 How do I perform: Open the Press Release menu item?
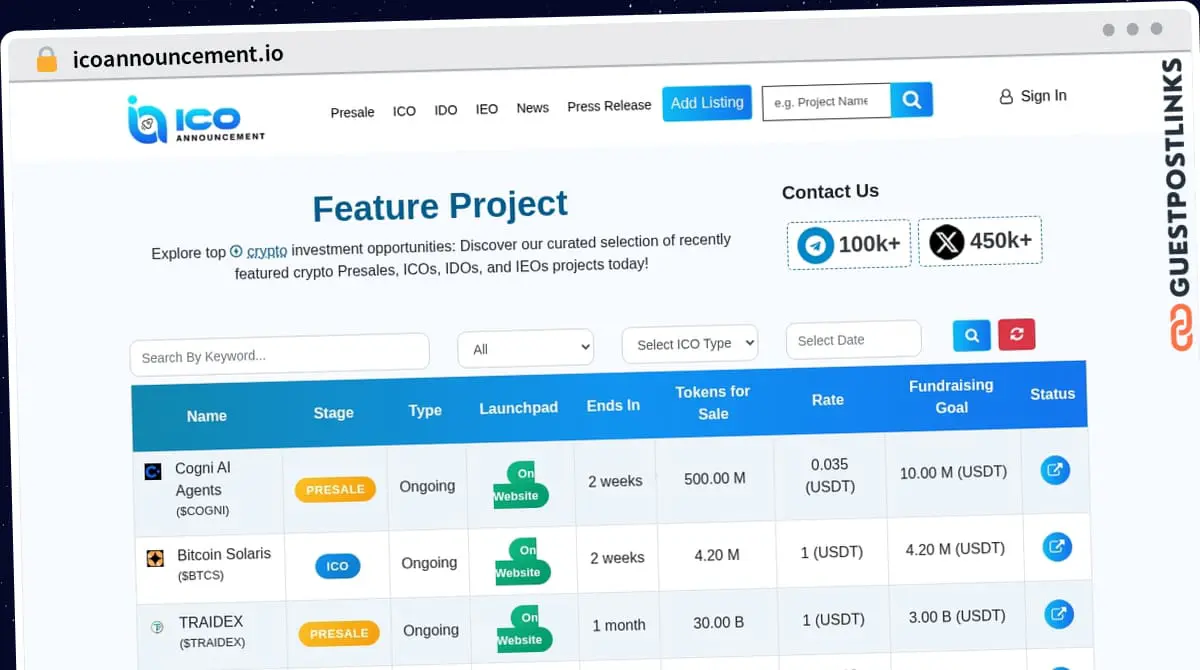(609, 106)
